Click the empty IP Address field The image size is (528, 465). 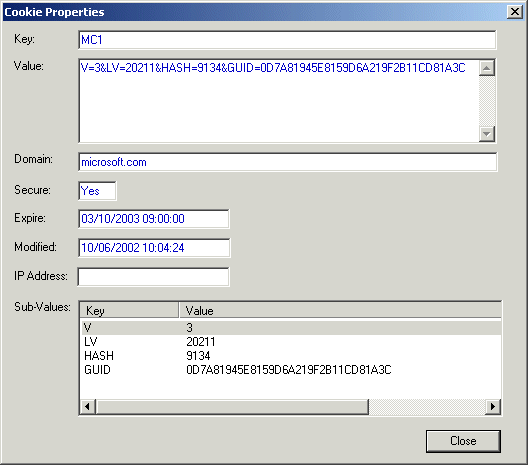coord(154,277)
